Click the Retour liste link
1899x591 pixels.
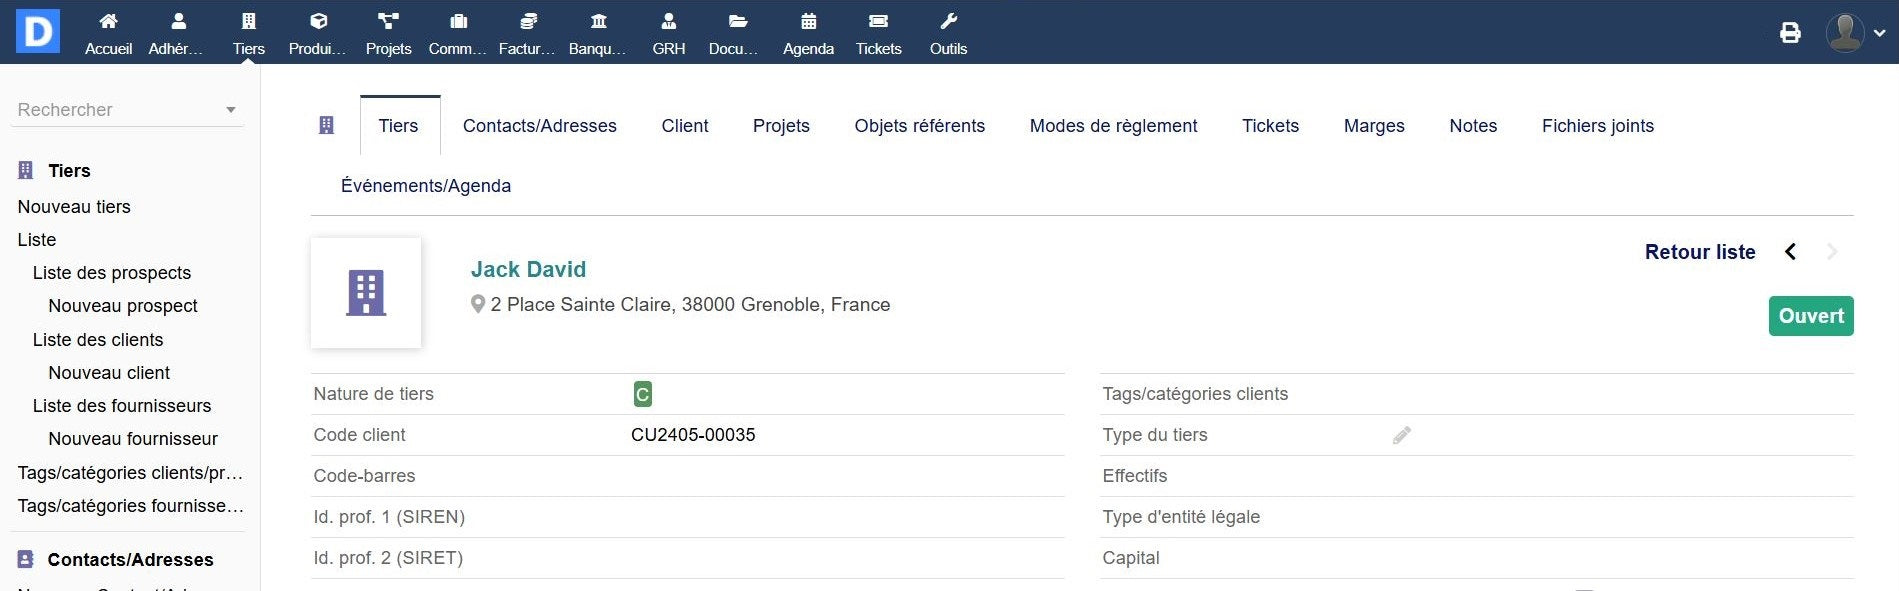pos(1699,252)
